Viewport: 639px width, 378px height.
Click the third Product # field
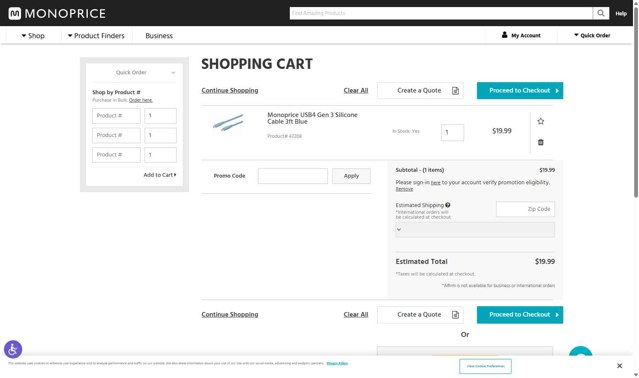click(116, 155)
